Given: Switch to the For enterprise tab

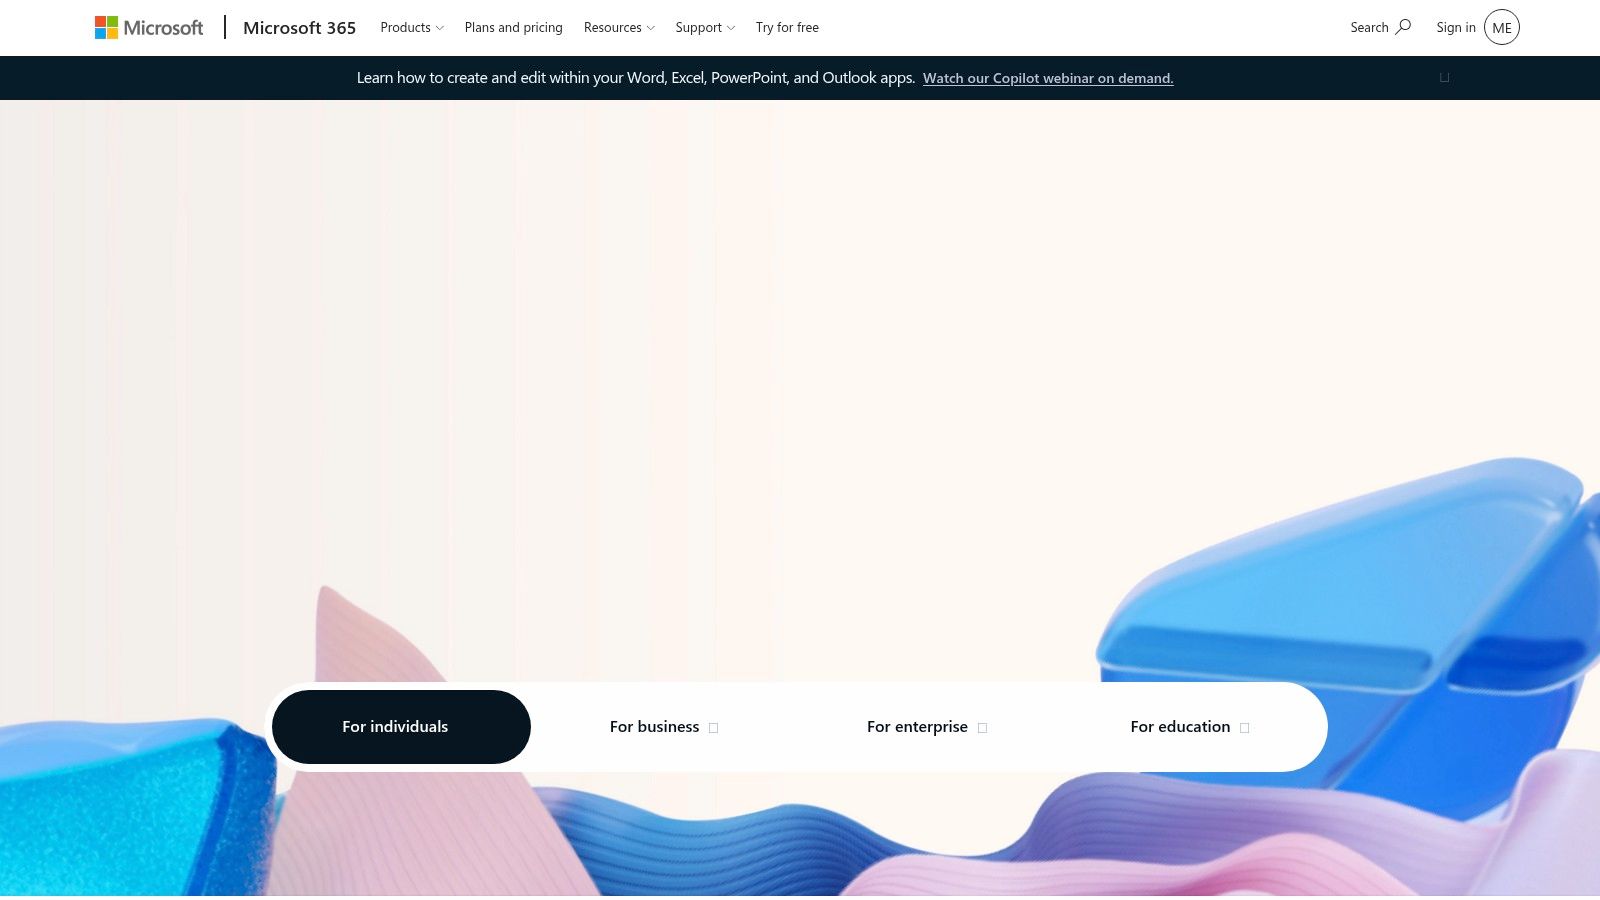Looking at the screenshot, I should (x=927, y=727).
